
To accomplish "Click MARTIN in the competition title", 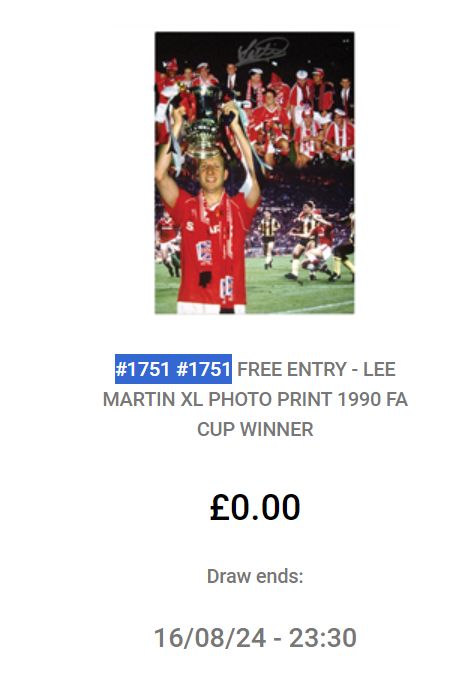I will point(139,399).
